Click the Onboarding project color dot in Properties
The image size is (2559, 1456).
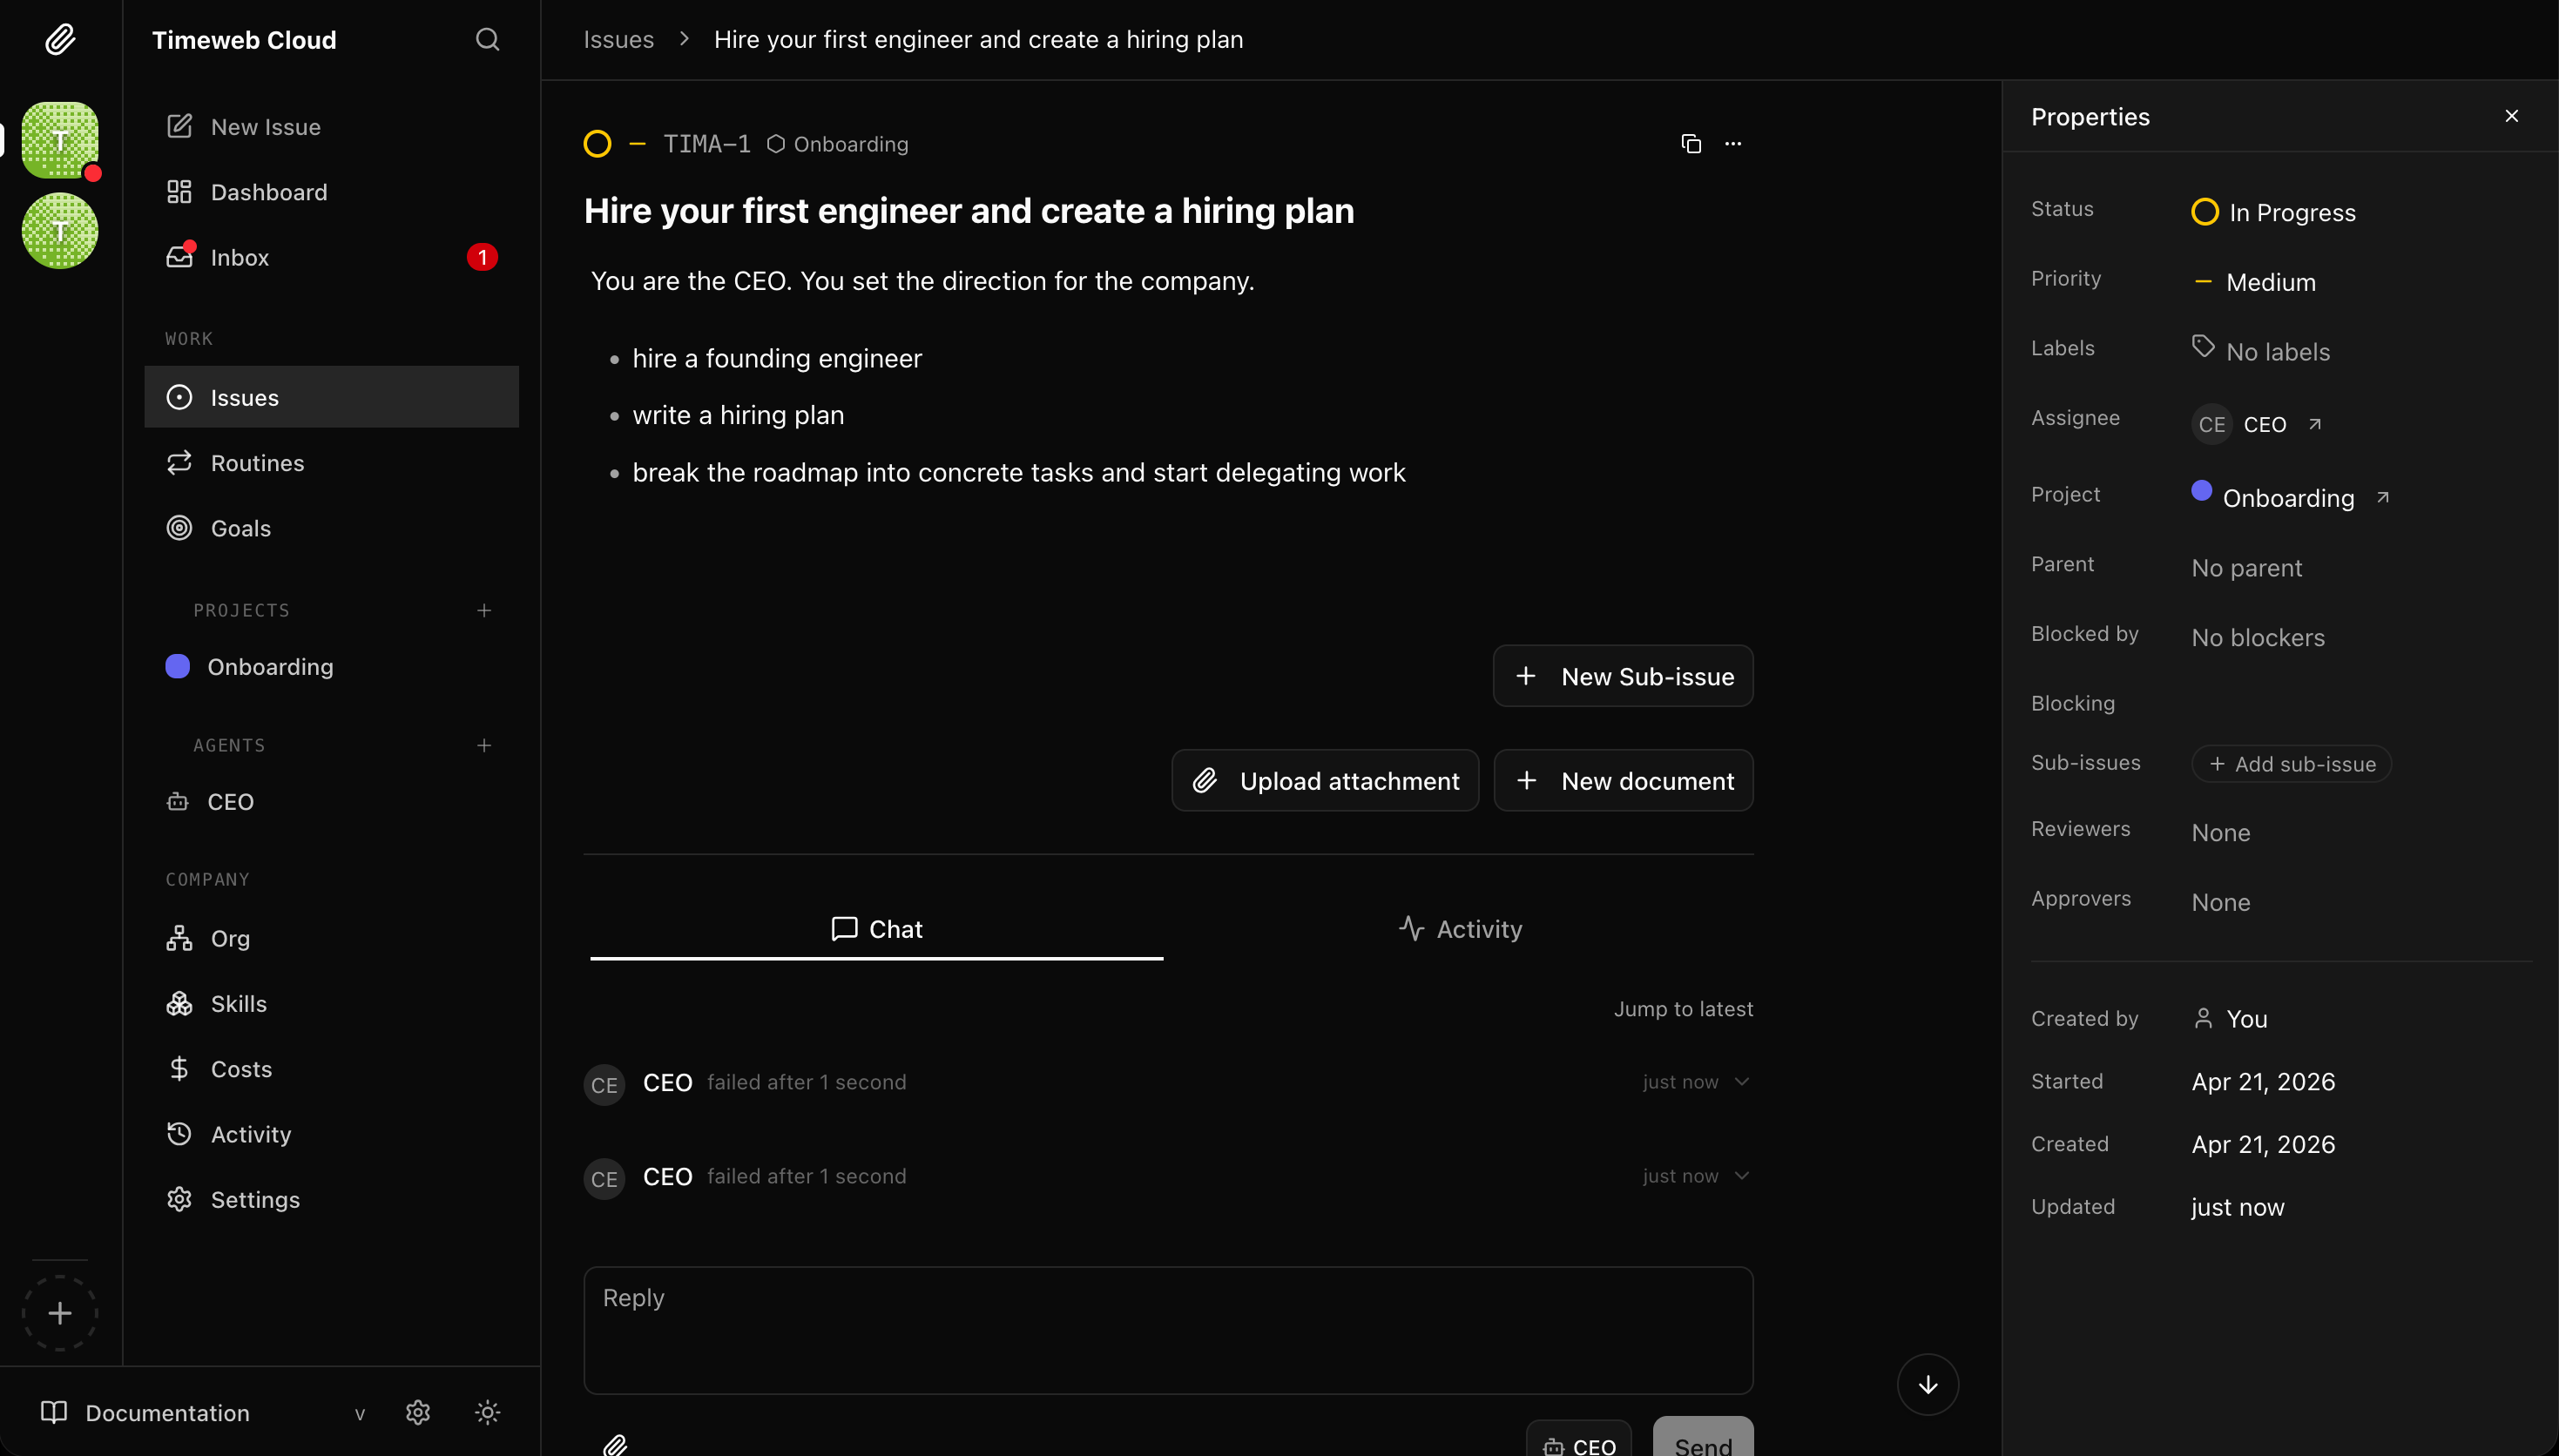coord(2201,490)
